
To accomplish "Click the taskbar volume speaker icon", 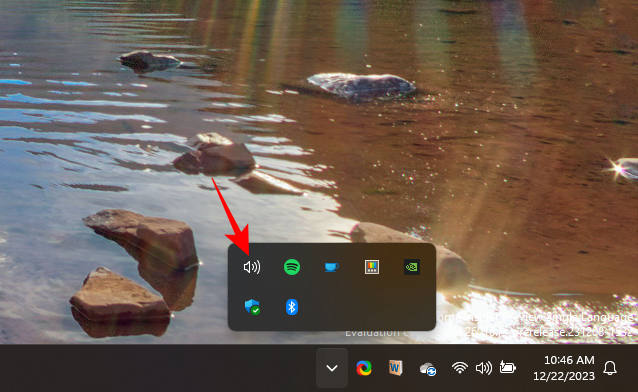I will point(483,368).
